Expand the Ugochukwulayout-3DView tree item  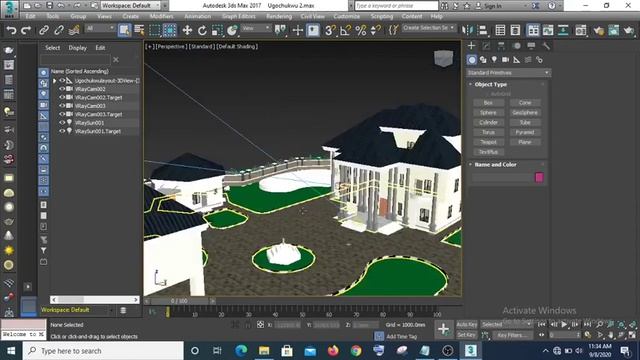54,80
